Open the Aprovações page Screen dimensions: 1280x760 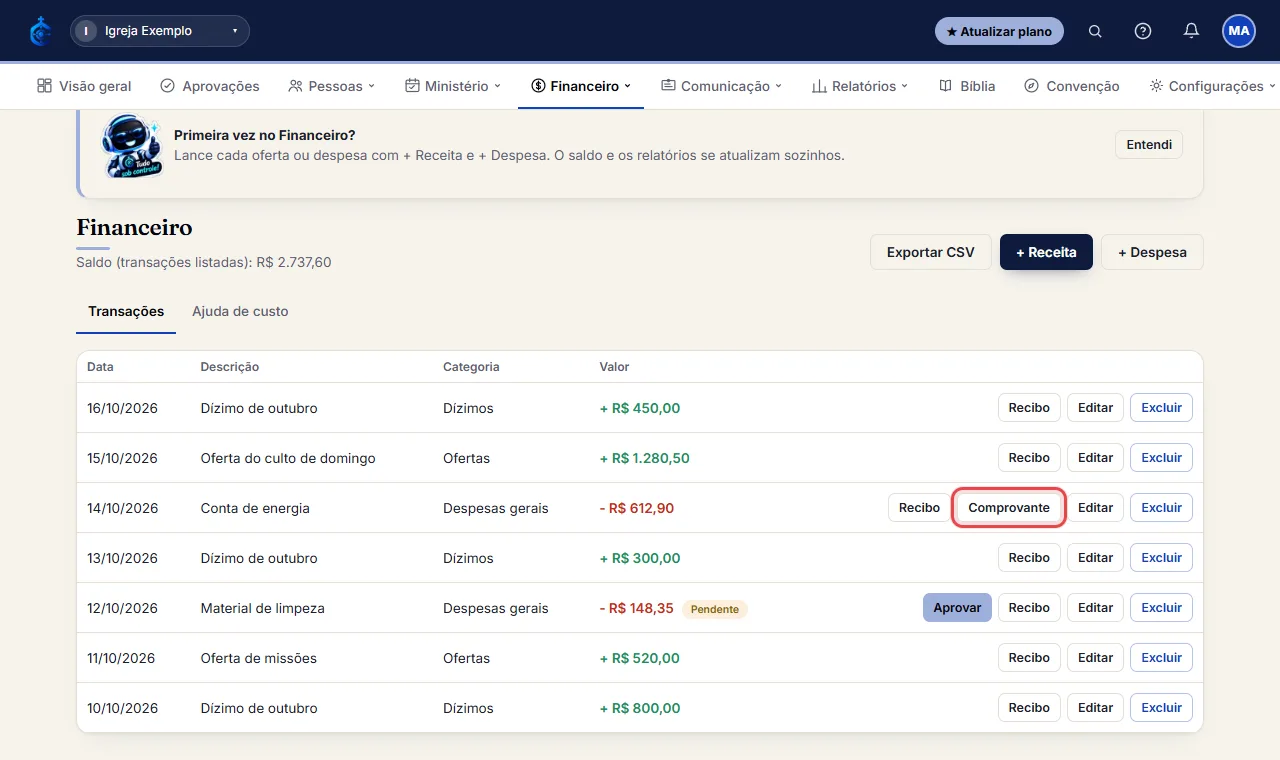coord(210,86)
